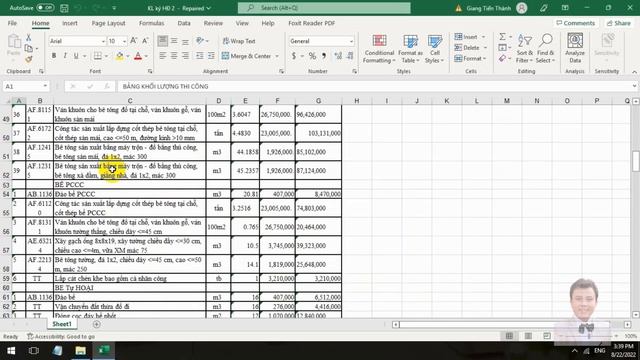Viewport: 640px width, 360px height.
Task: Apply Underline formatting
Action: point(76,56)
